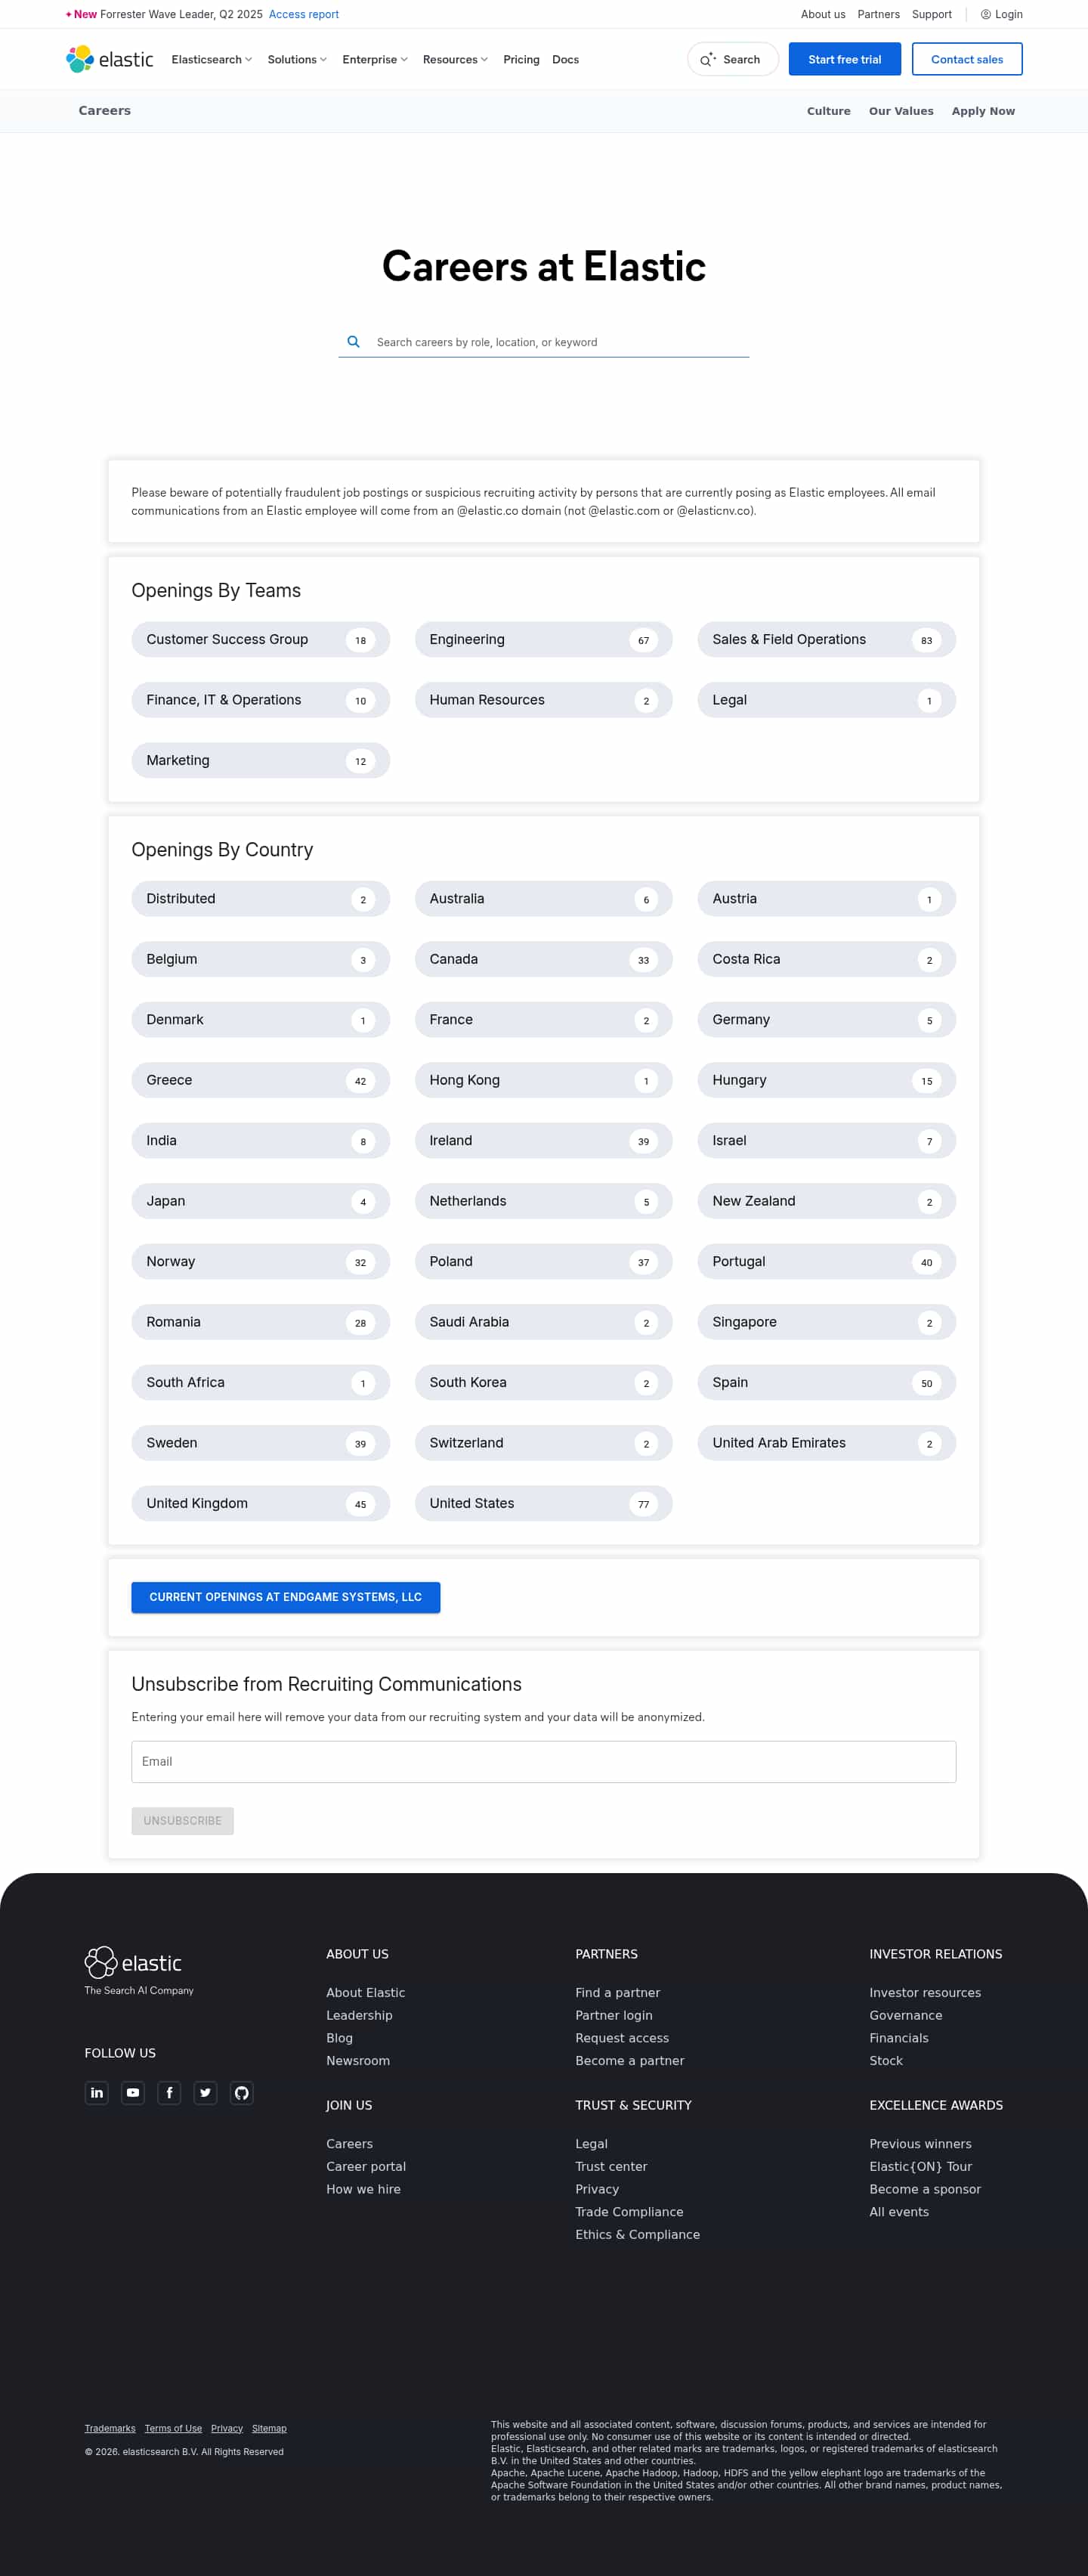Expand the Solutions navigation dropdown
Screen dimensions: 1088x2576
tap(296, 59)
